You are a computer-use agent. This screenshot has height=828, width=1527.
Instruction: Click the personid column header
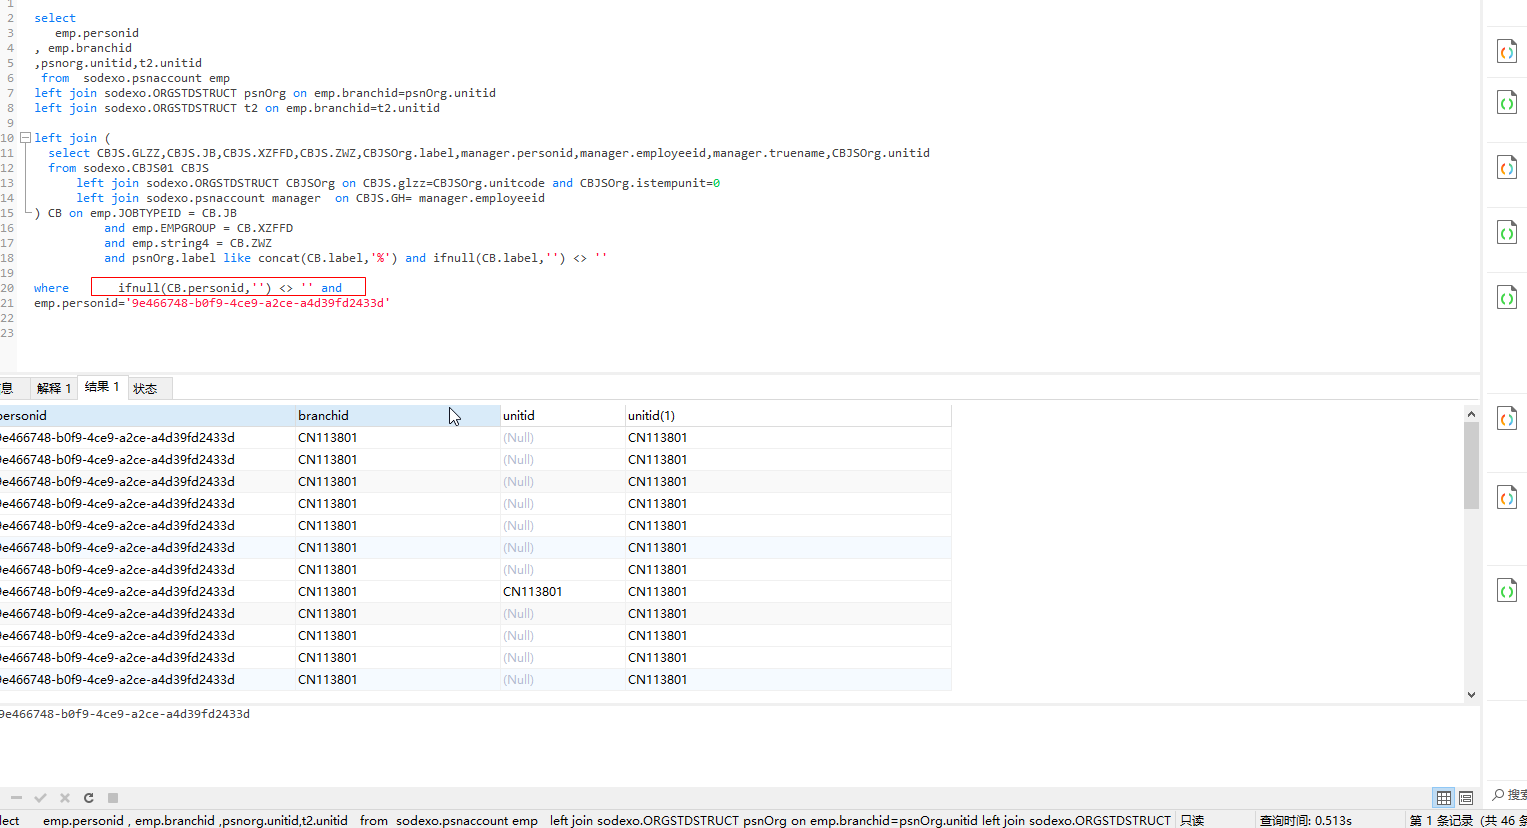click(x=24, y=415)
